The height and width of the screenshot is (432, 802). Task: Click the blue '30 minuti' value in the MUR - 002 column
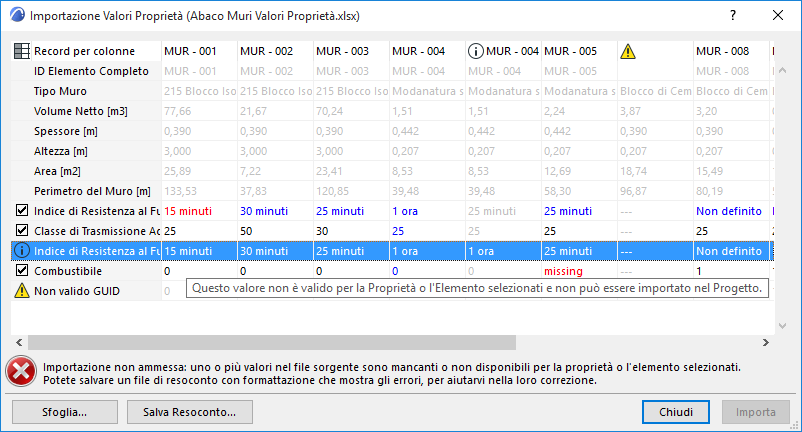[264, 211]
